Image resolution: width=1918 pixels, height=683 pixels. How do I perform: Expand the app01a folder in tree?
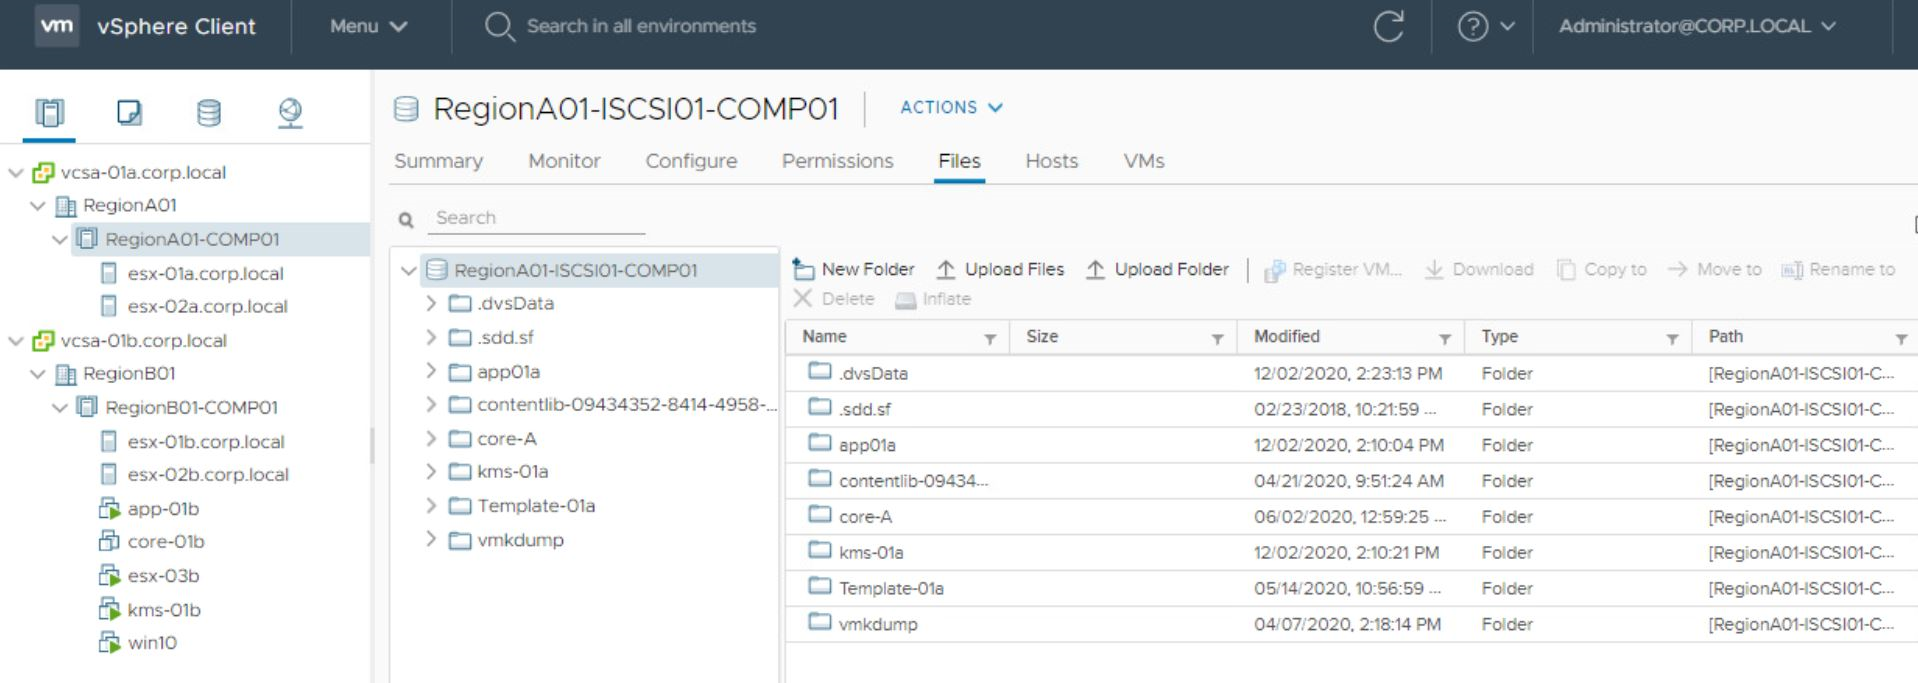pos(431,371)
